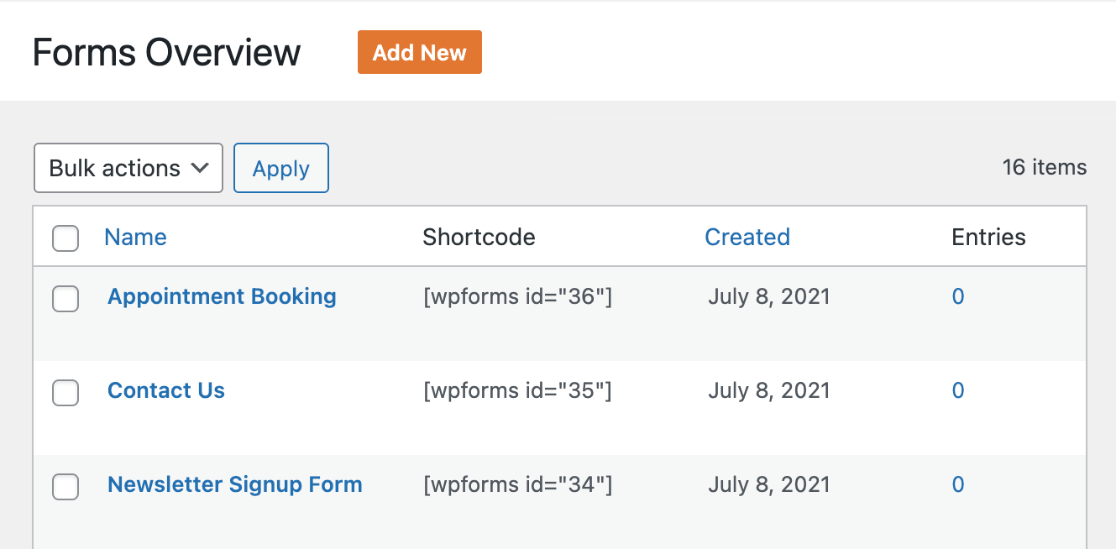
Task: Click the orange Add New button
Action: tap(419, 52)
